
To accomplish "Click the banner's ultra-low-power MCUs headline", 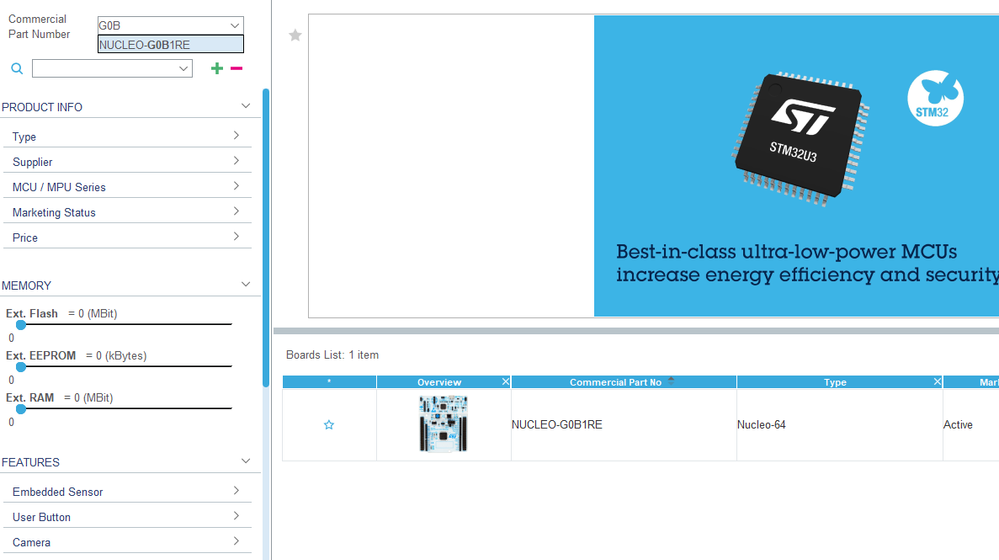I will coord(807,263).
